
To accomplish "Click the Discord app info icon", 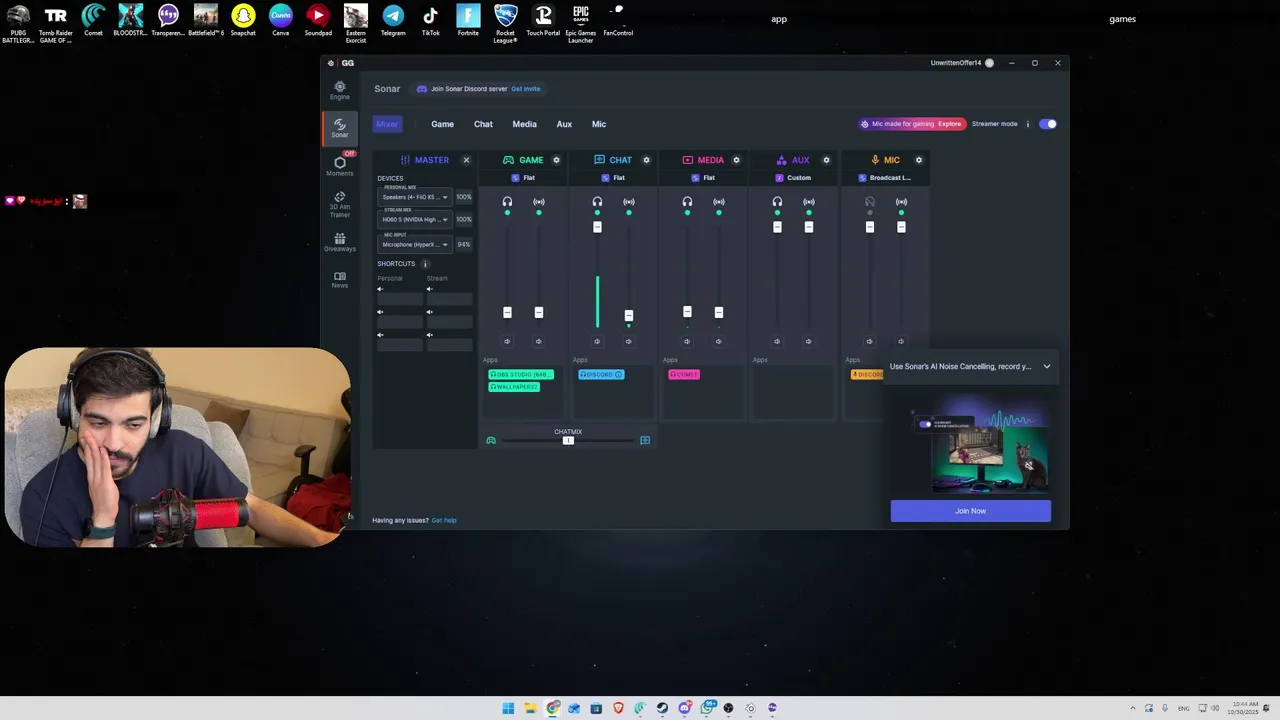I will point(619,374).
